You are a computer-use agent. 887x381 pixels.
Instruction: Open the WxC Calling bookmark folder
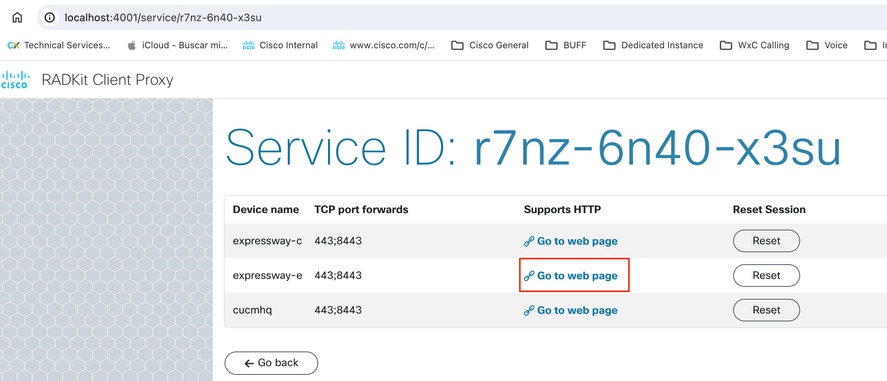754,45
